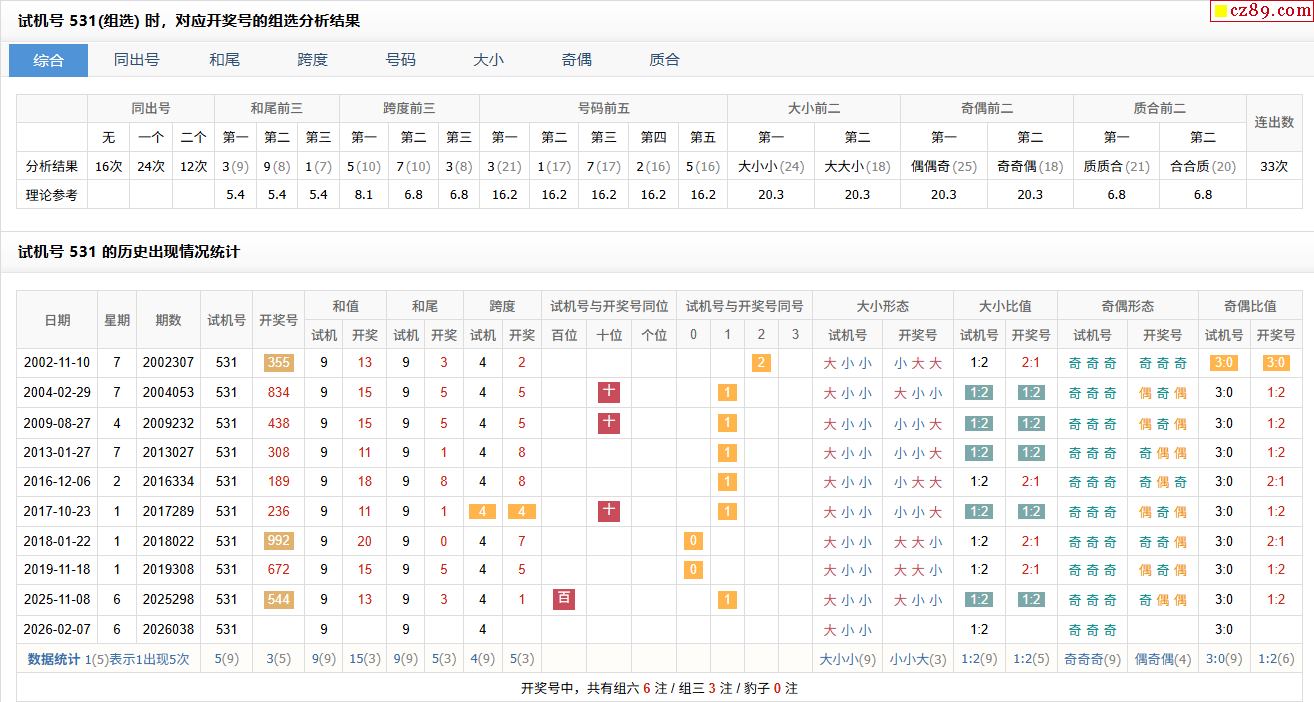The image size is (1314, 702).
Task: Click the yellow square in the cz89 logo
Action: click(x=1220, y=12)
